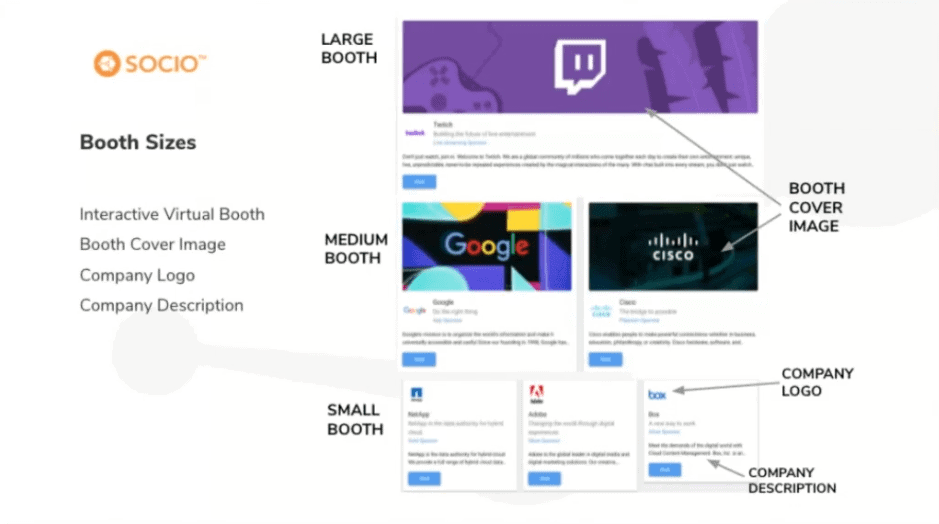Click the Google sponsor level link
The image size is (939, 524).
(447, 320)
